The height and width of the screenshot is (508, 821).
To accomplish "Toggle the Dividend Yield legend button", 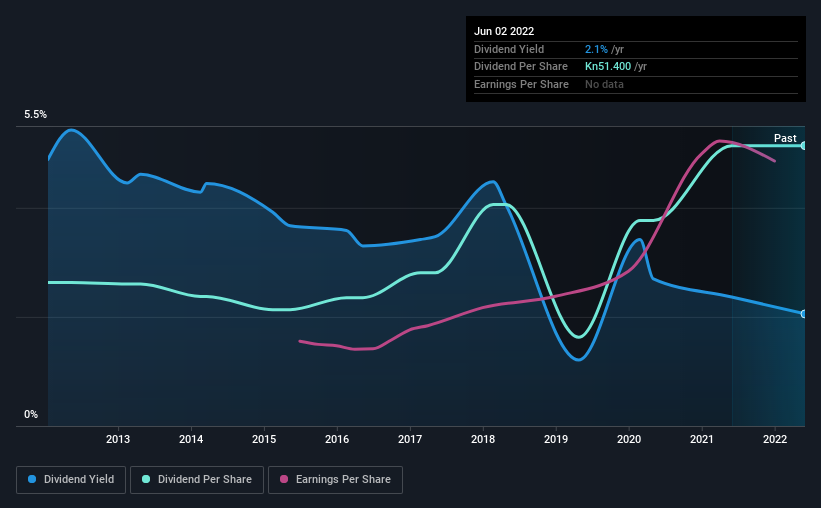I will [x=71, y=480].
